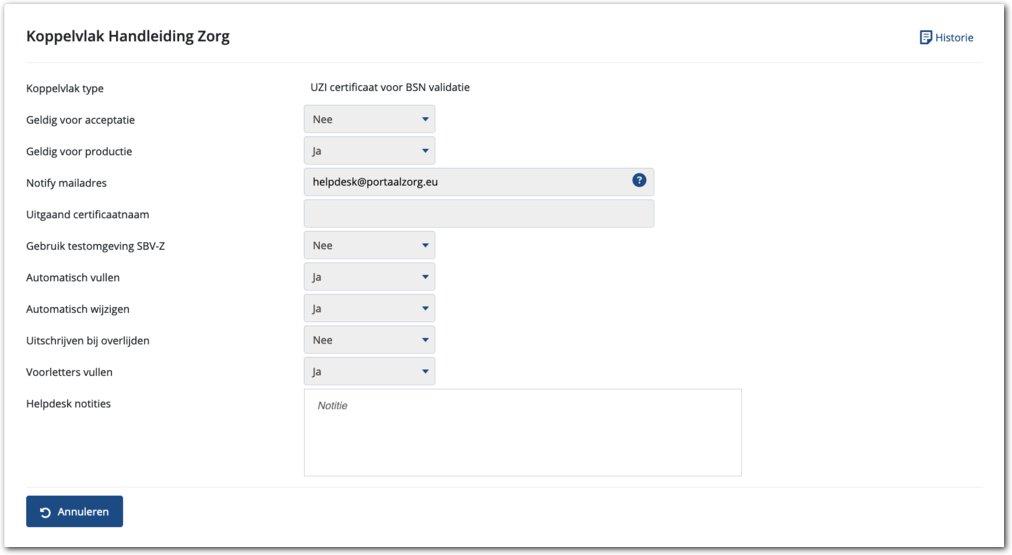Click the Helpdesk notities label
Viewport: 1012px width, 555px height.
coord(68,404)
